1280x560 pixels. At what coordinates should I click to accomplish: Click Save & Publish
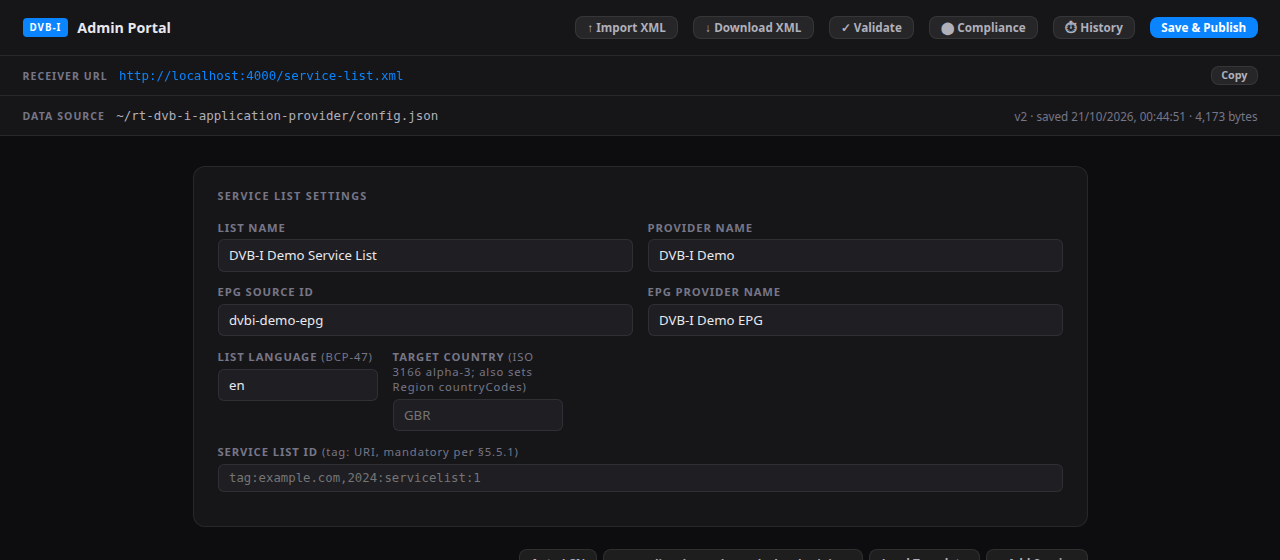1203,28
